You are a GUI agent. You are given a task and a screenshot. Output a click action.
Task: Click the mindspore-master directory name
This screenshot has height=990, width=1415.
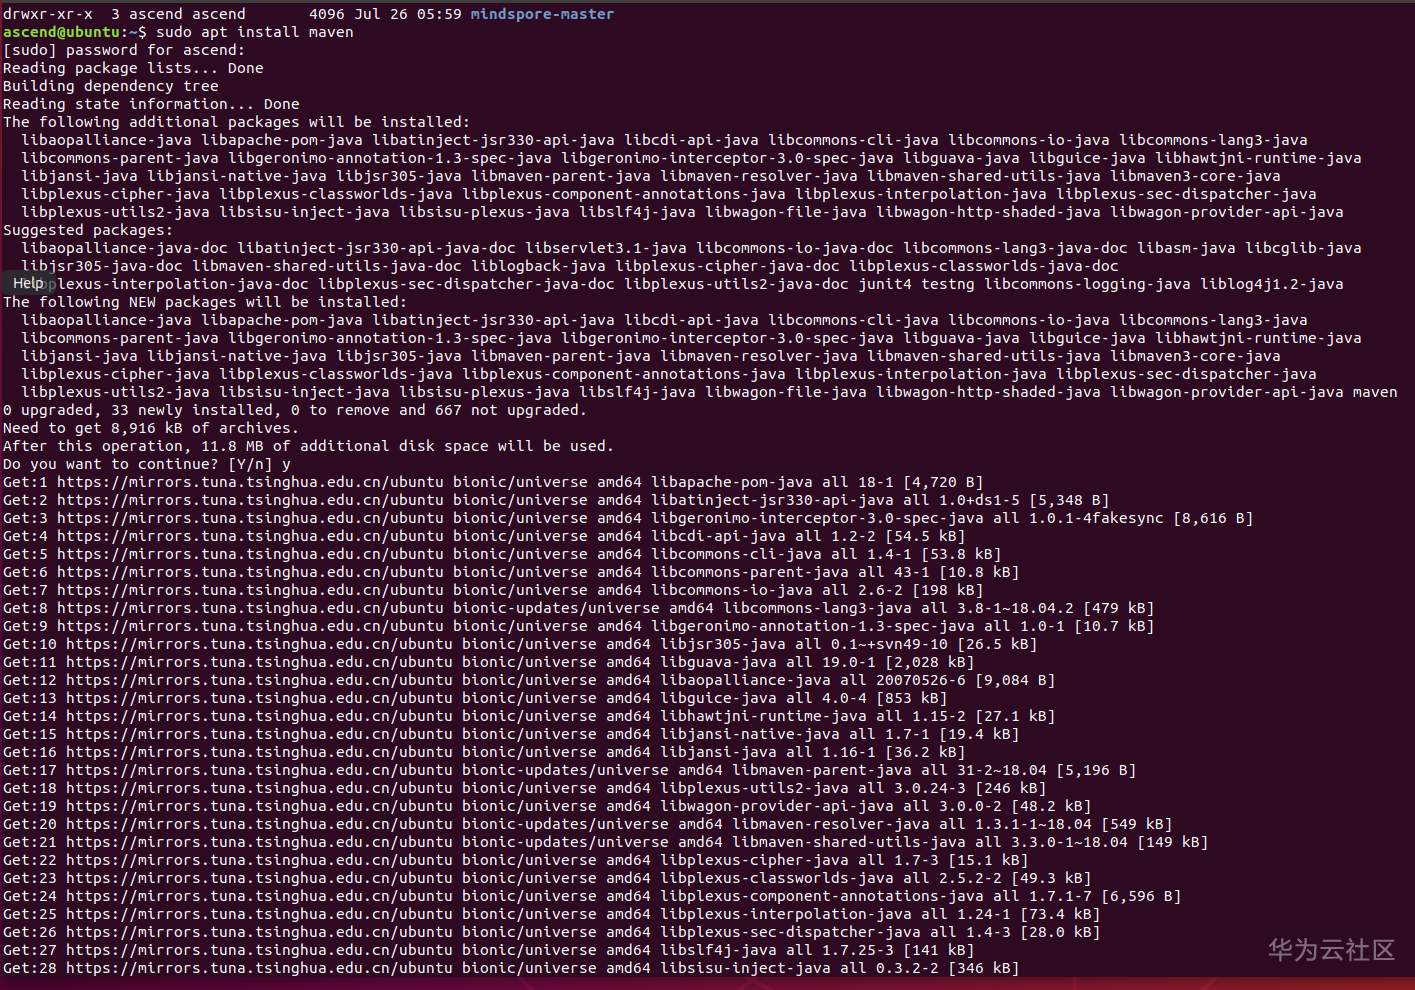pos(542,14)
